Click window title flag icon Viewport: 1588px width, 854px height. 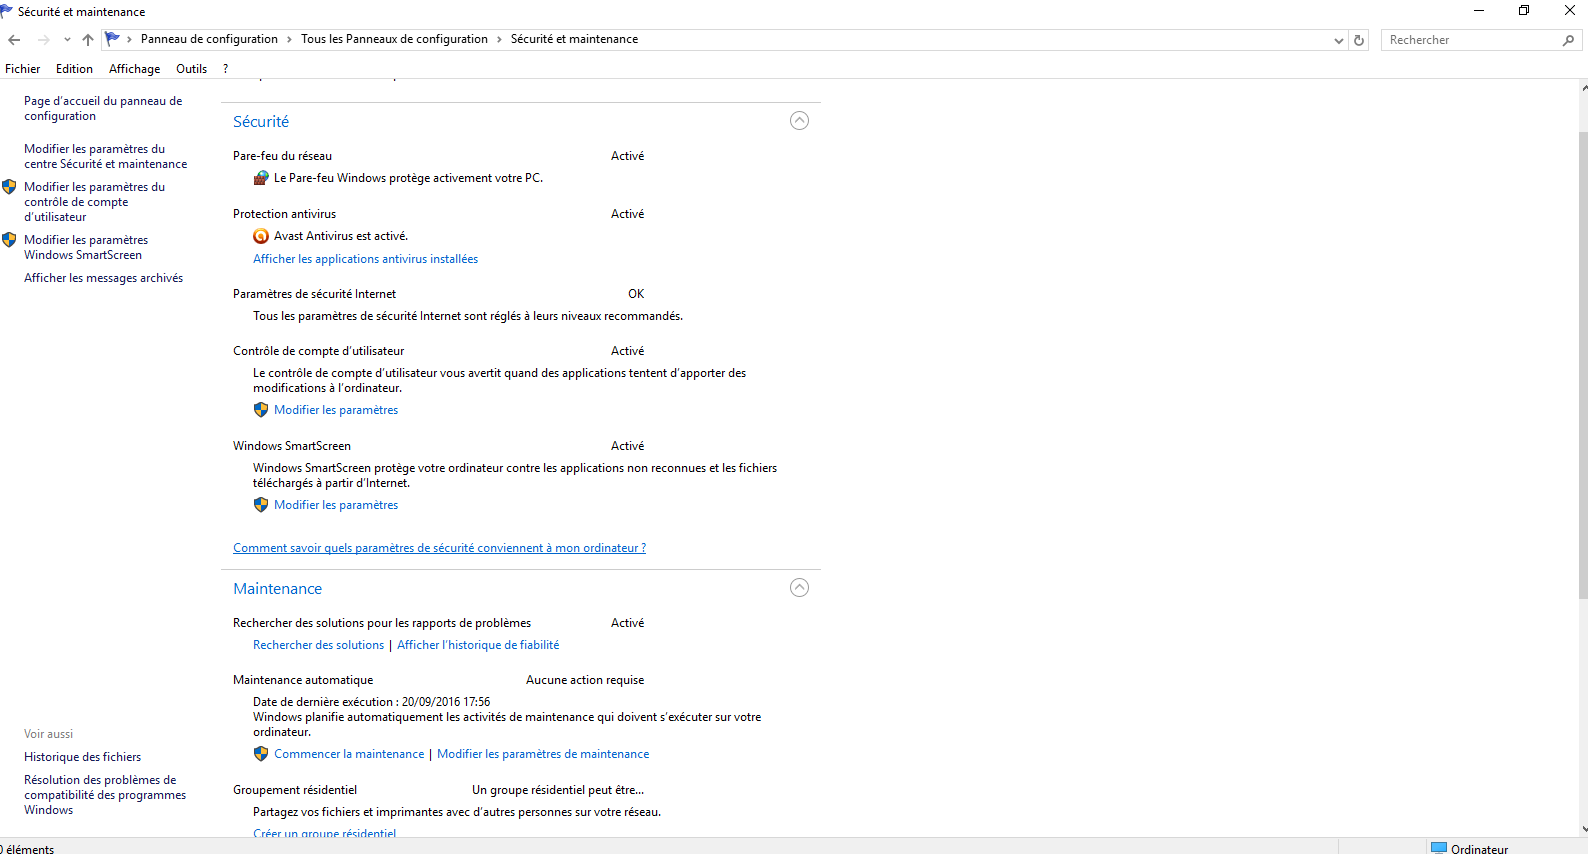click(x=7, y=11)
